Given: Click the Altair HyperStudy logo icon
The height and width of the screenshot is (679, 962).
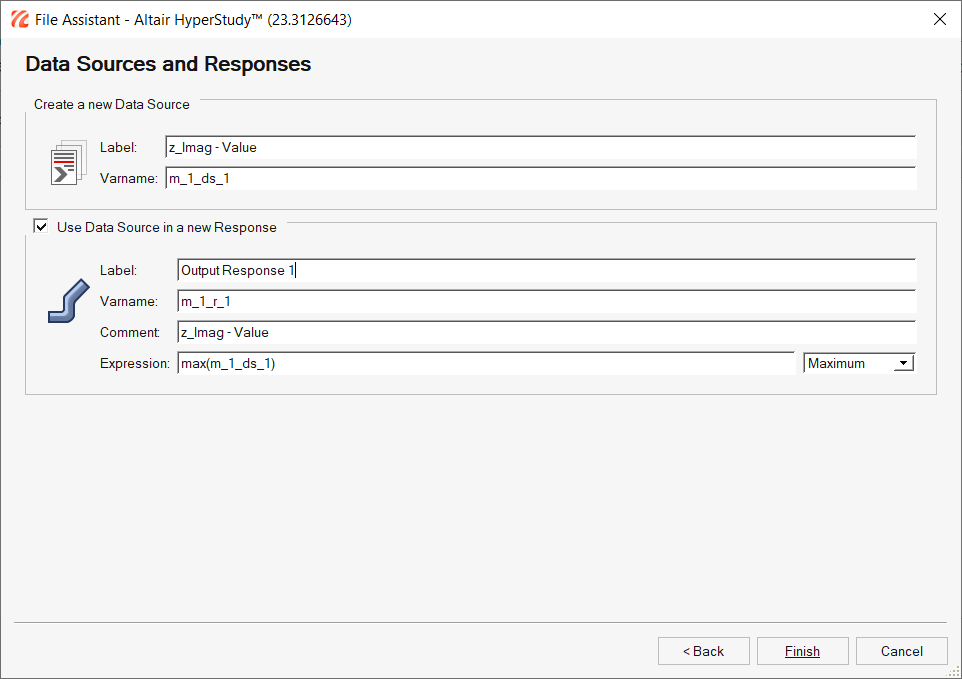Looking at the screenshot, I should 20,20.
